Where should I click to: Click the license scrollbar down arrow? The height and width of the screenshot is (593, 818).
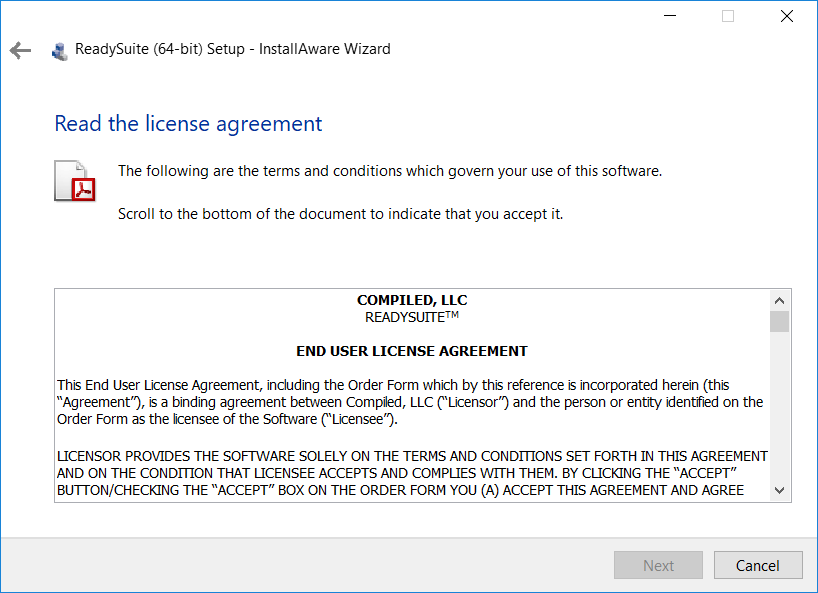tap(779, 490)
